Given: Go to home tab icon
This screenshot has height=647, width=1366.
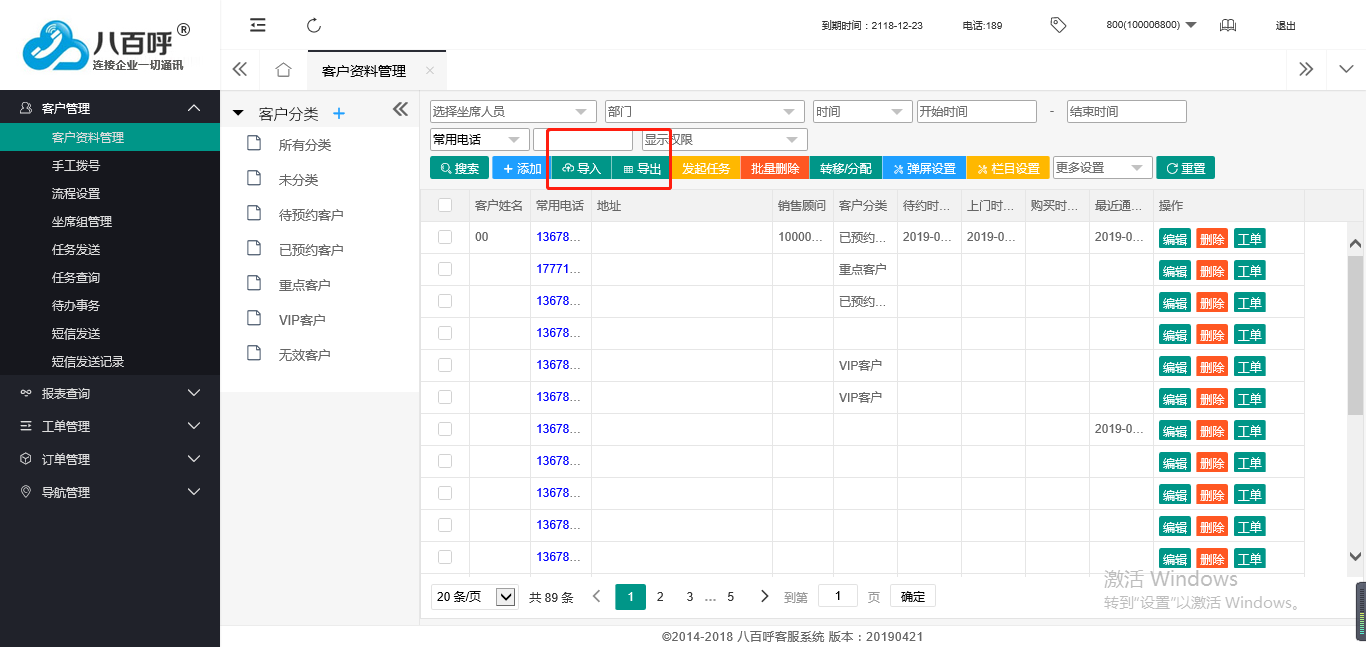Looking at the screenshot, I should tap(283, 70).
